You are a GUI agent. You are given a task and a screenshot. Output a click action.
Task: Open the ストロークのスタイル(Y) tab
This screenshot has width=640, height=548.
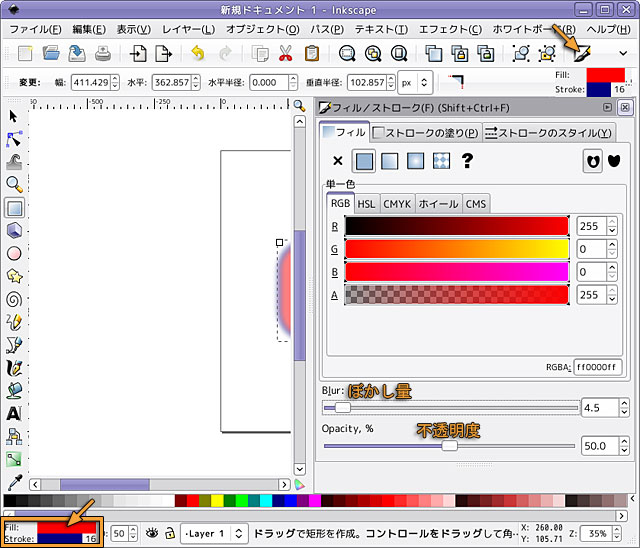(548, 132)
